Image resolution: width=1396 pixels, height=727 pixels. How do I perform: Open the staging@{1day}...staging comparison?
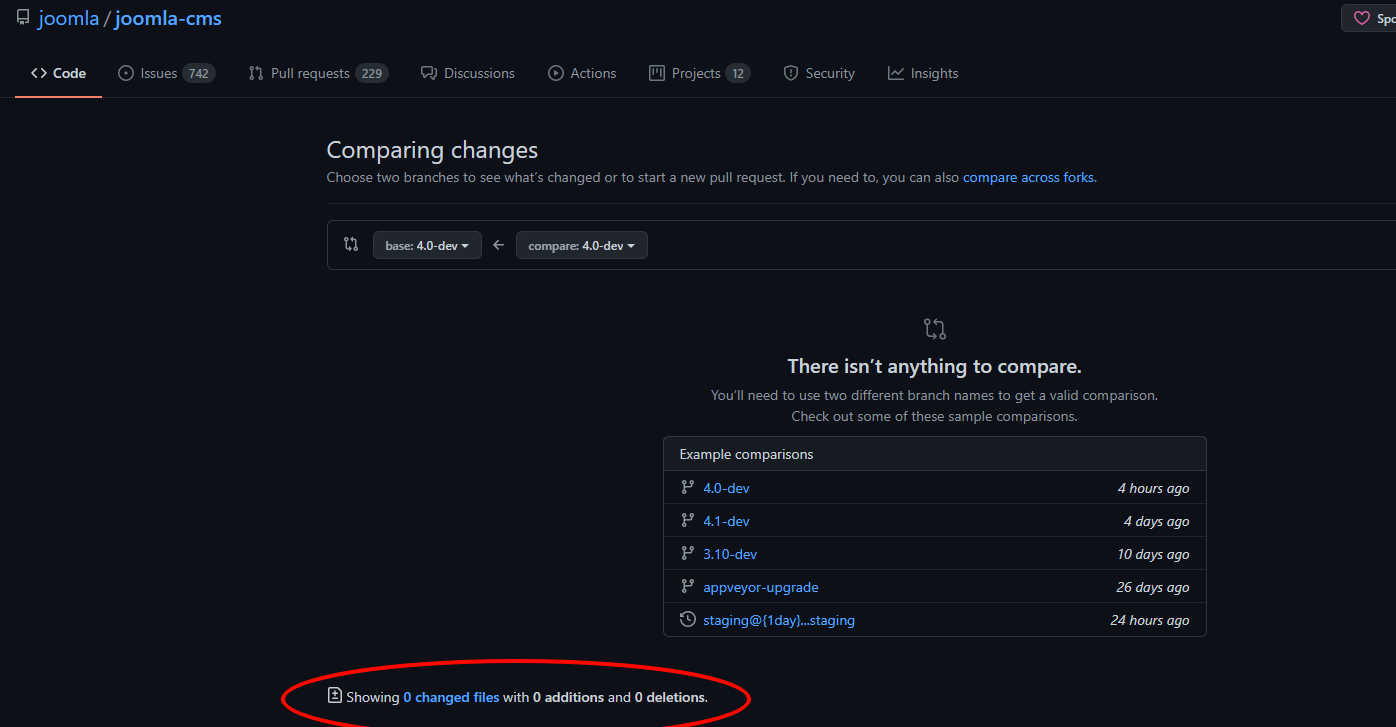tap(779, 620)
